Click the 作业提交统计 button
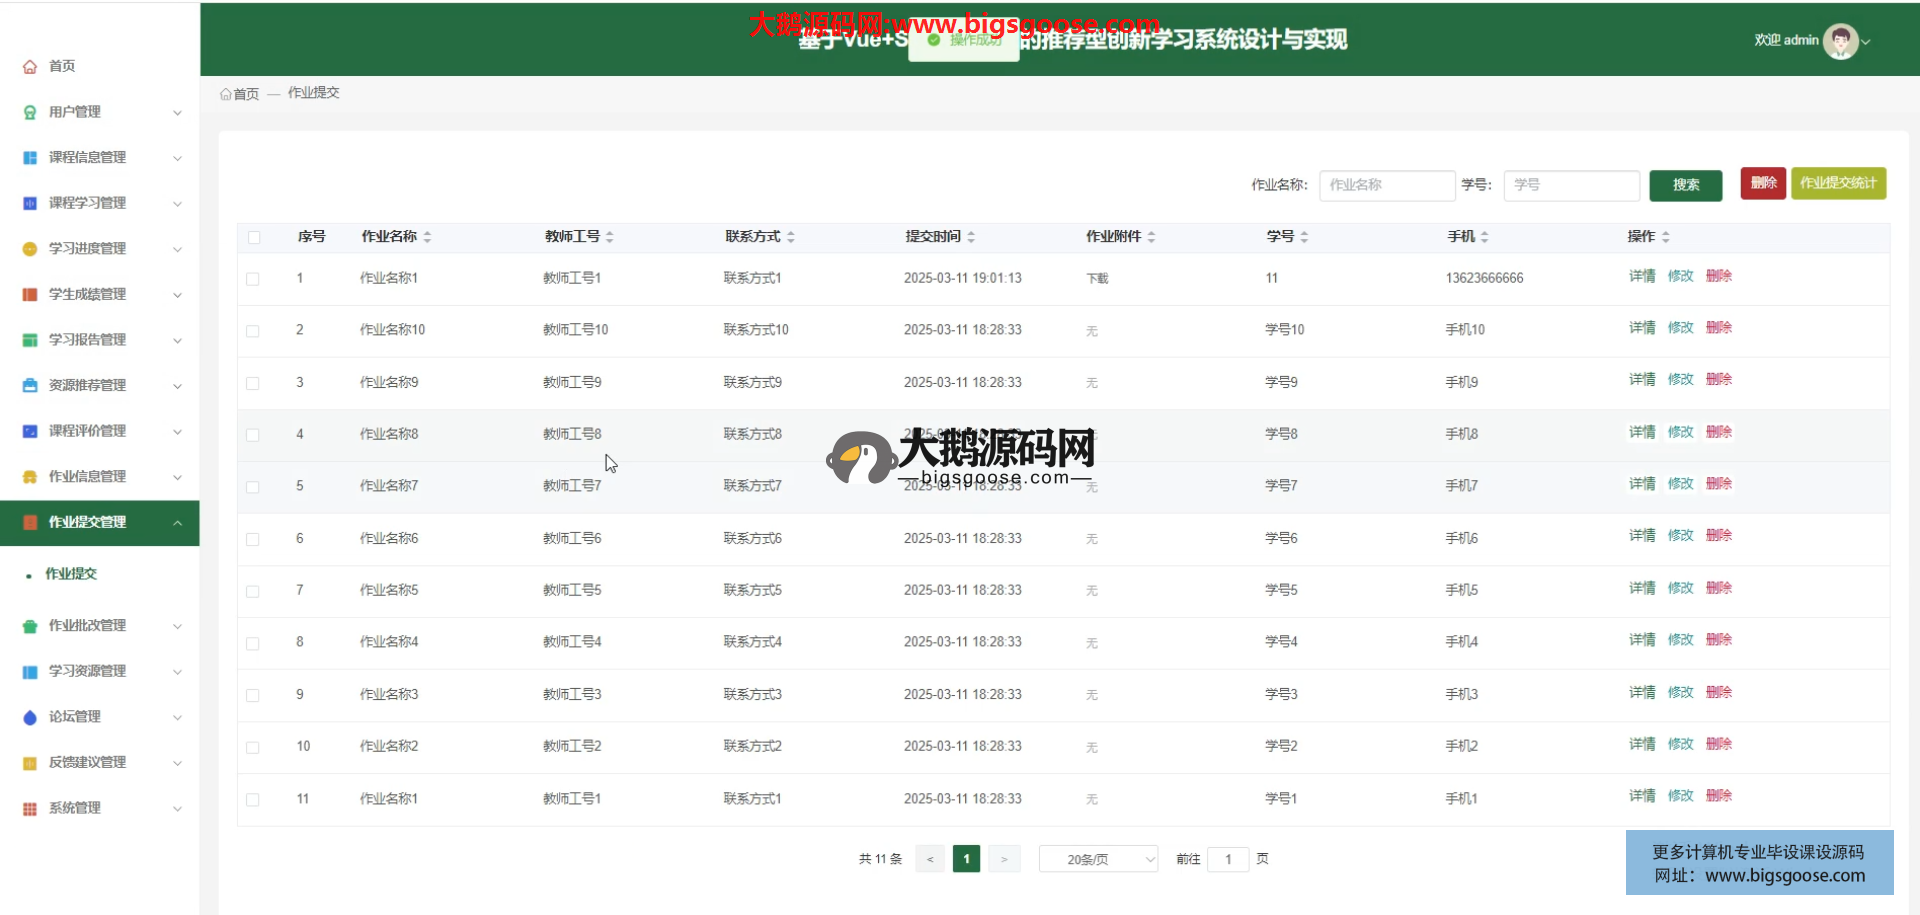 click(x=1838, y=183)
